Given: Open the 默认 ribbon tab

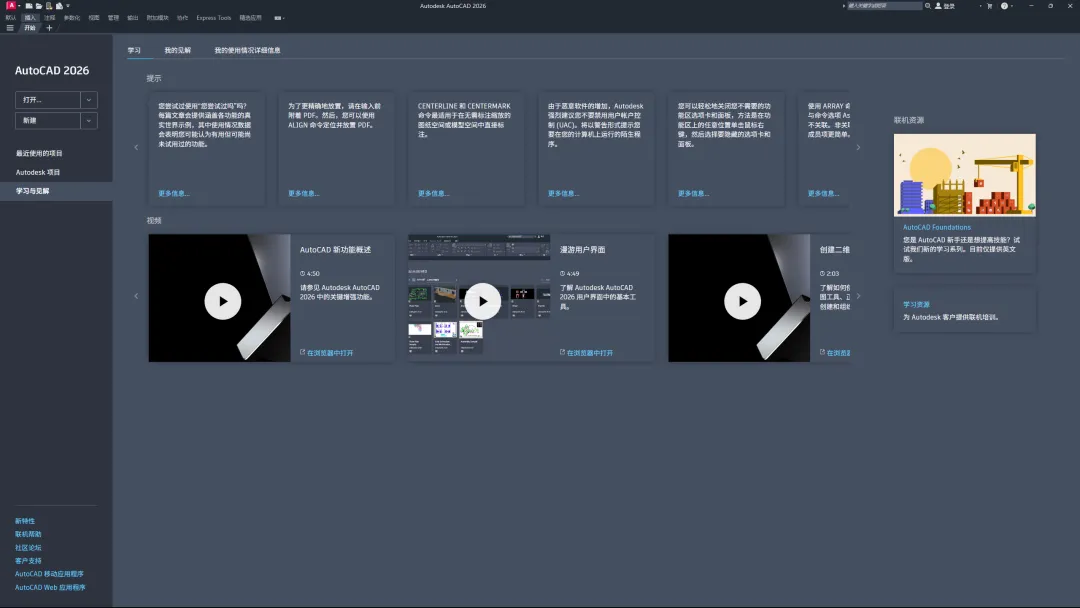Looking at the screenshot, I should coord(10,18).
